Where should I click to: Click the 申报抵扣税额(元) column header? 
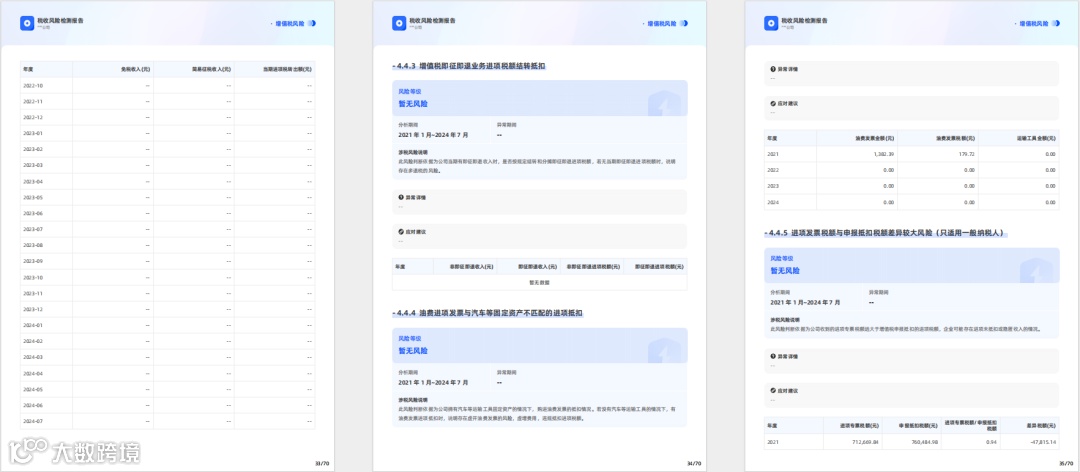pyautogui.click(x=918, y=425)
